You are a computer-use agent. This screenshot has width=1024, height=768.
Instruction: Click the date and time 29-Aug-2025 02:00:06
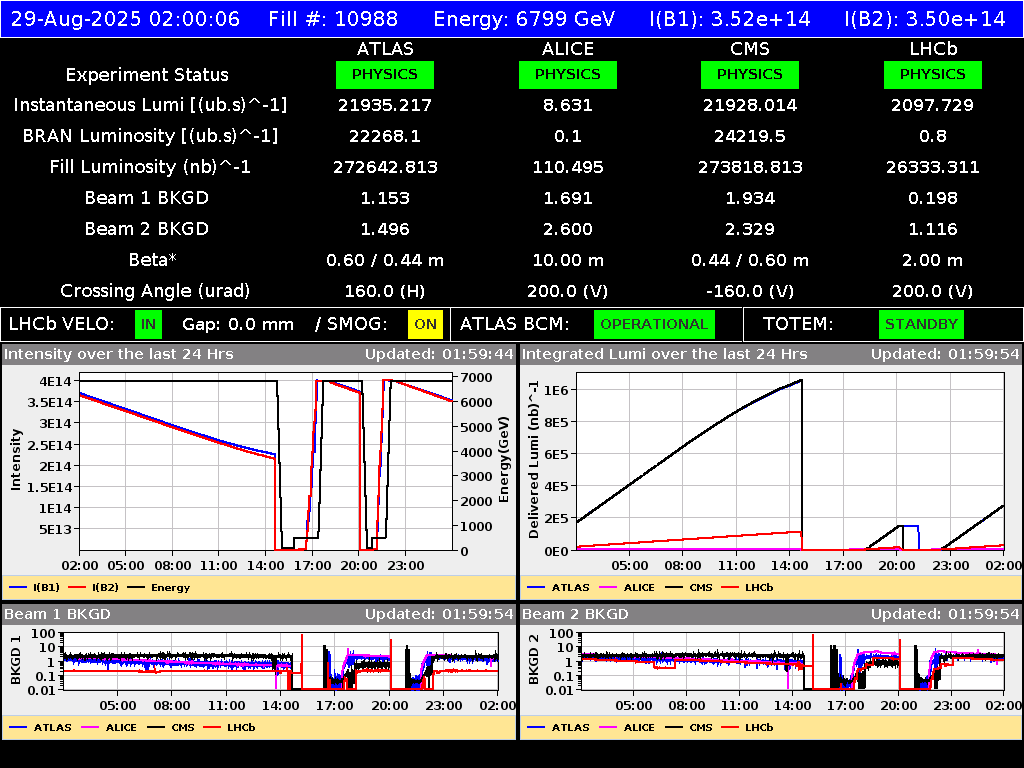(125, 18)
